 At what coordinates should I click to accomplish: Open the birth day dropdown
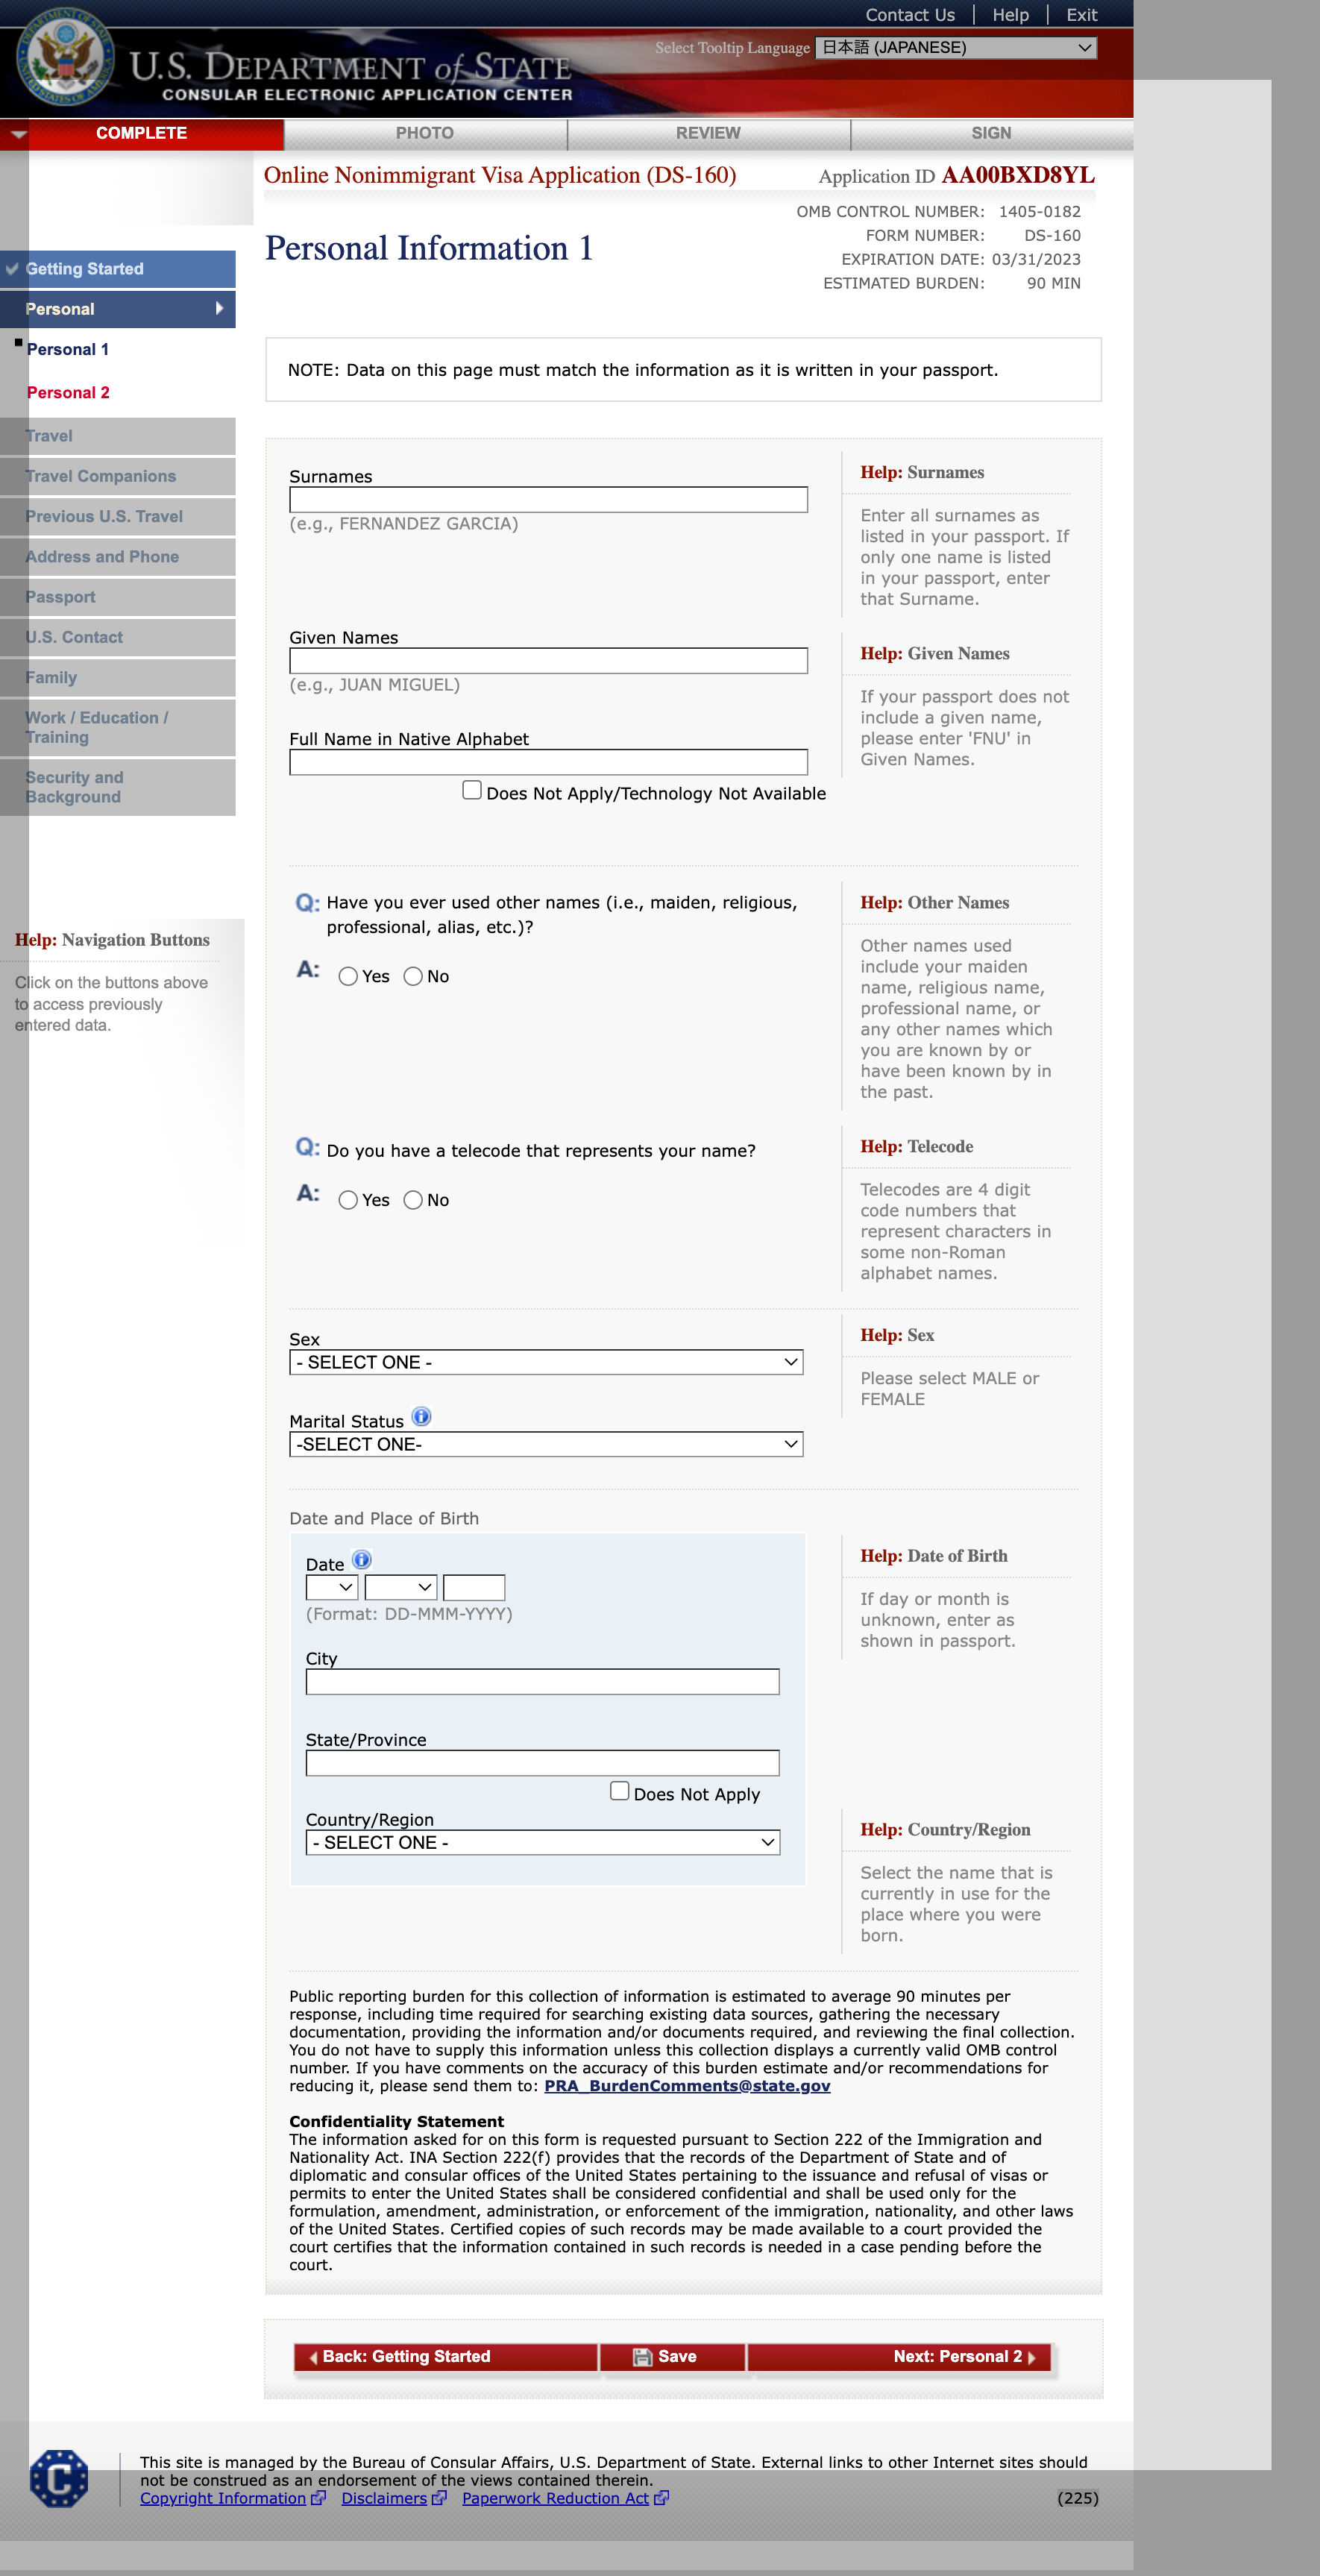point(332,1587)
